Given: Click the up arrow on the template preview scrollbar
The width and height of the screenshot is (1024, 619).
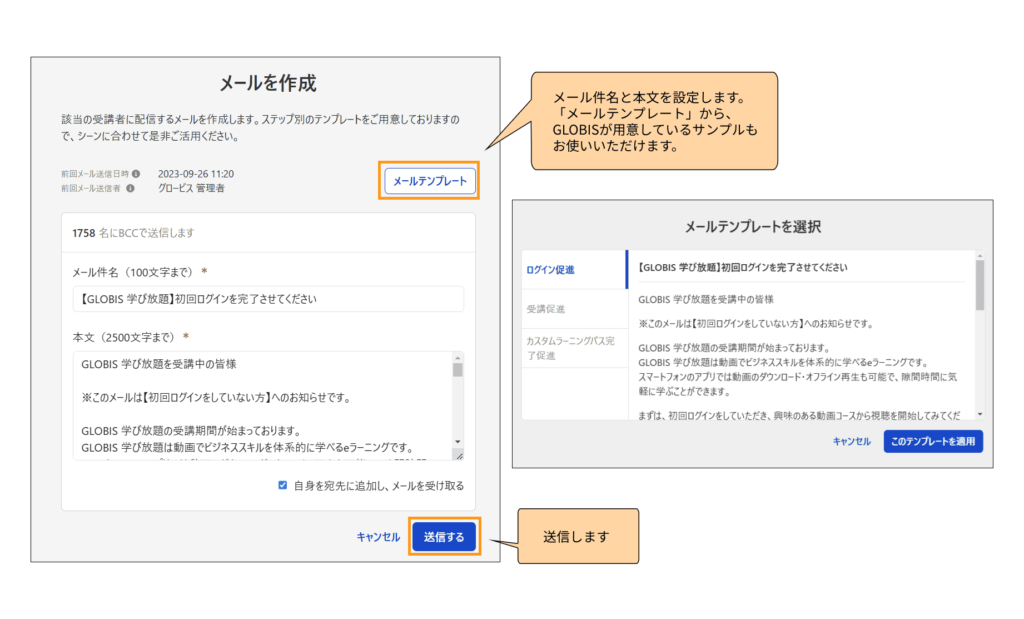Looking at the screenshot, I should coord(978,255).
